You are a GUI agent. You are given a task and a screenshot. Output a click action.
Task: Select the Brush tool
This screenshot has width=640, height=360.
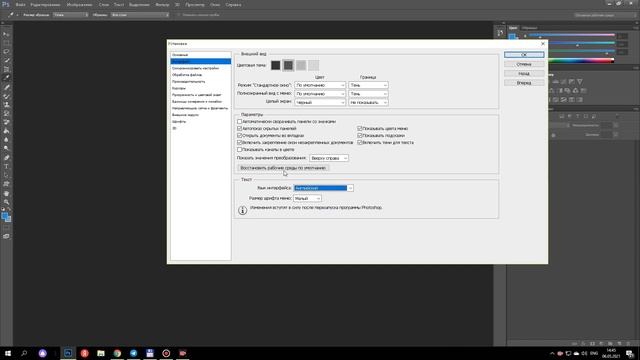[6, 96]
